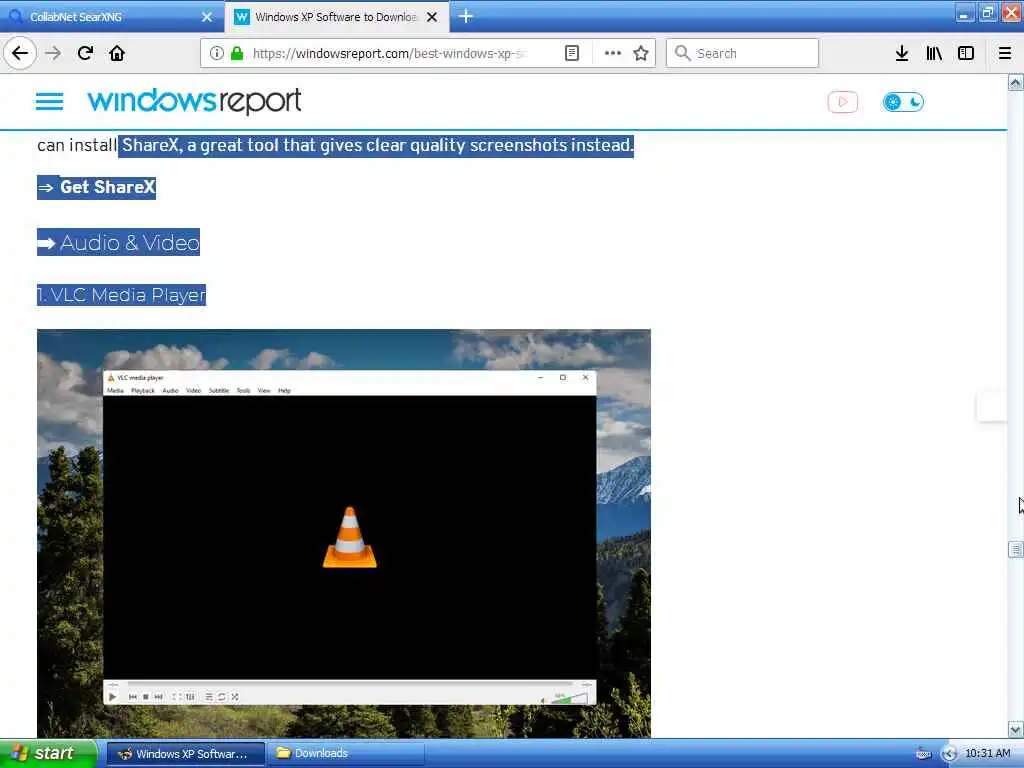The width and height of the screenshot is (1024, 768).
Task: Open the Firefox hamburger menu
Action: point(1004,53)
